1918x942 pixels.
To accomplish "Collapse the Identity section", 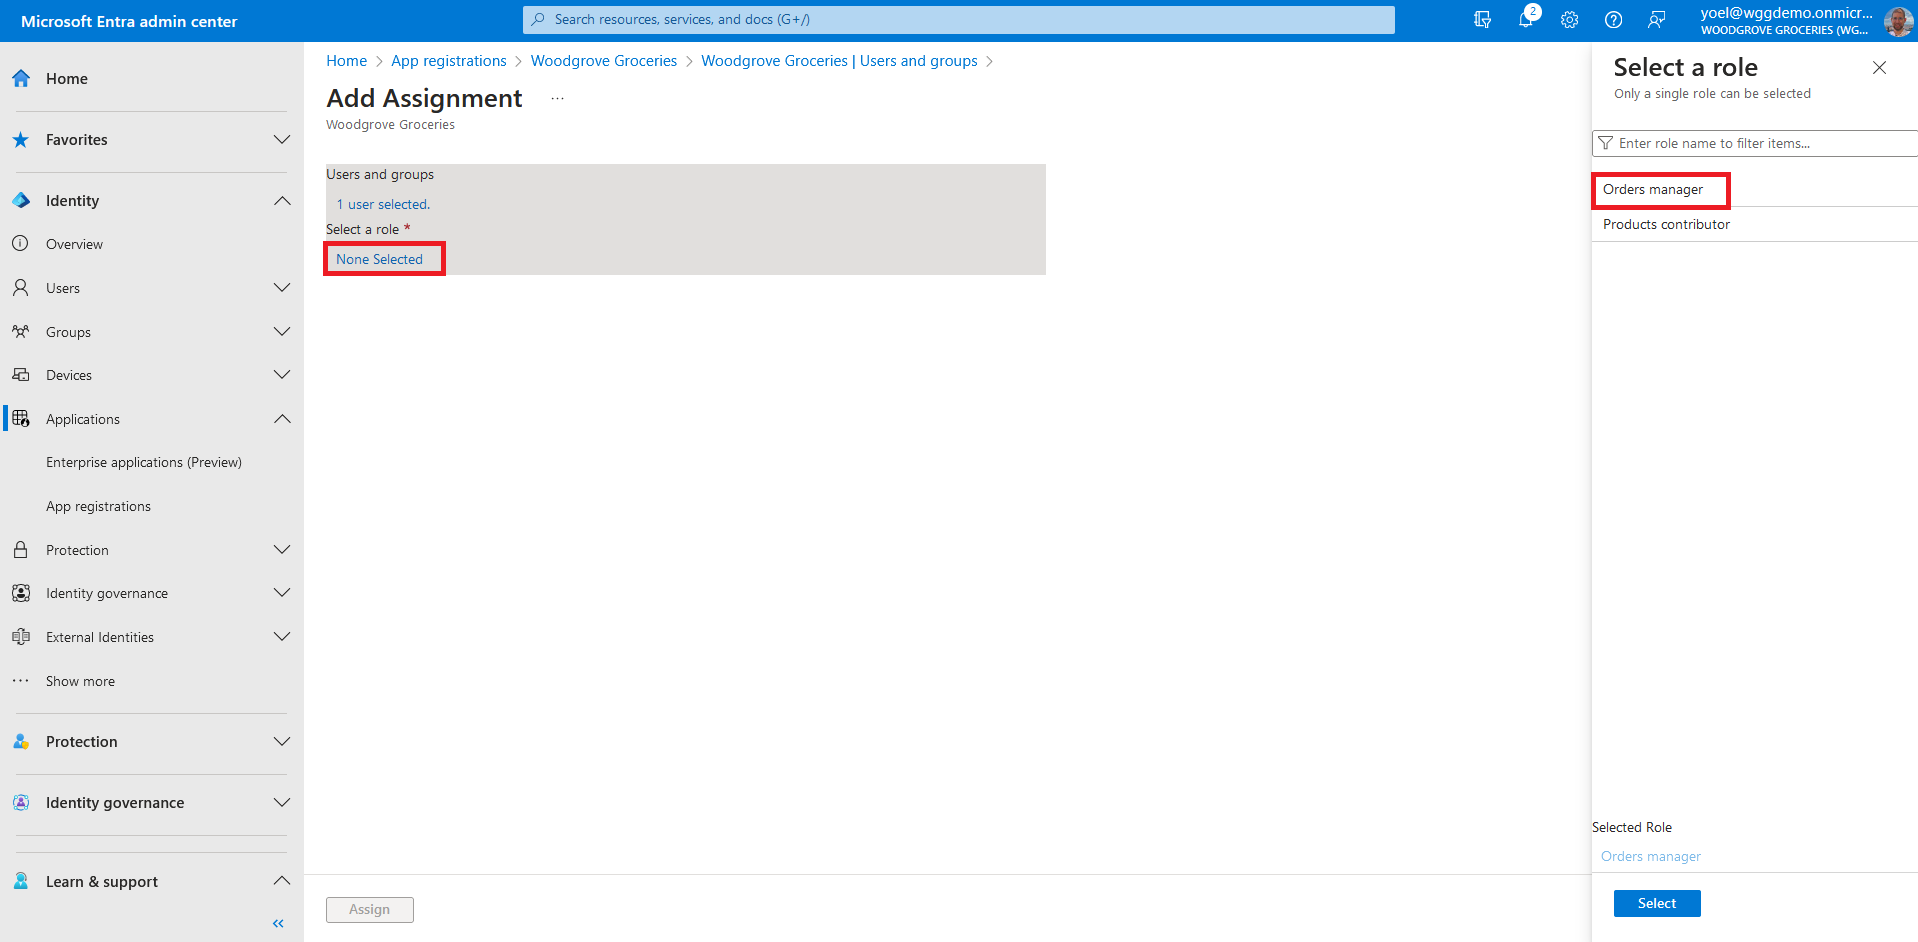I will coord(282,201).
